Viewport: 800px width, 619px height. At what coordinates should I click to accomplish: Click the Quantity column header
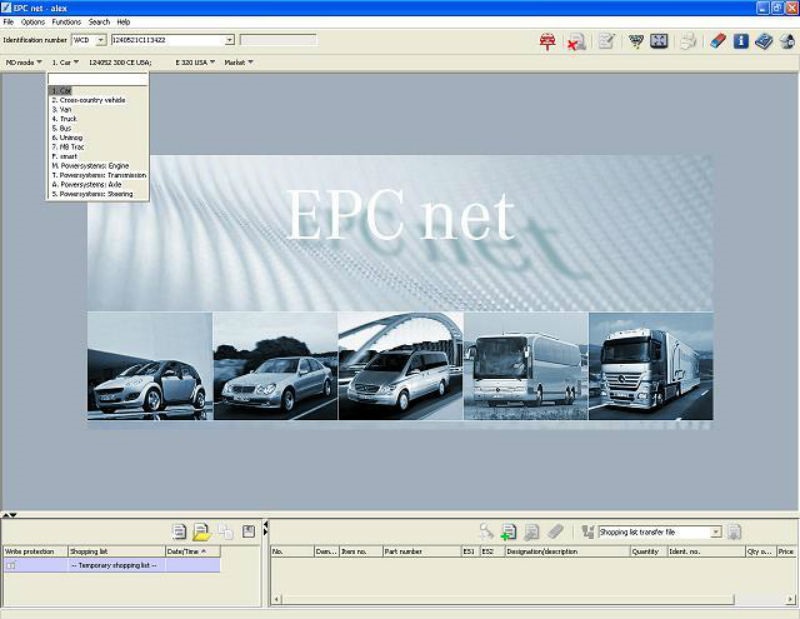point(649,552)
